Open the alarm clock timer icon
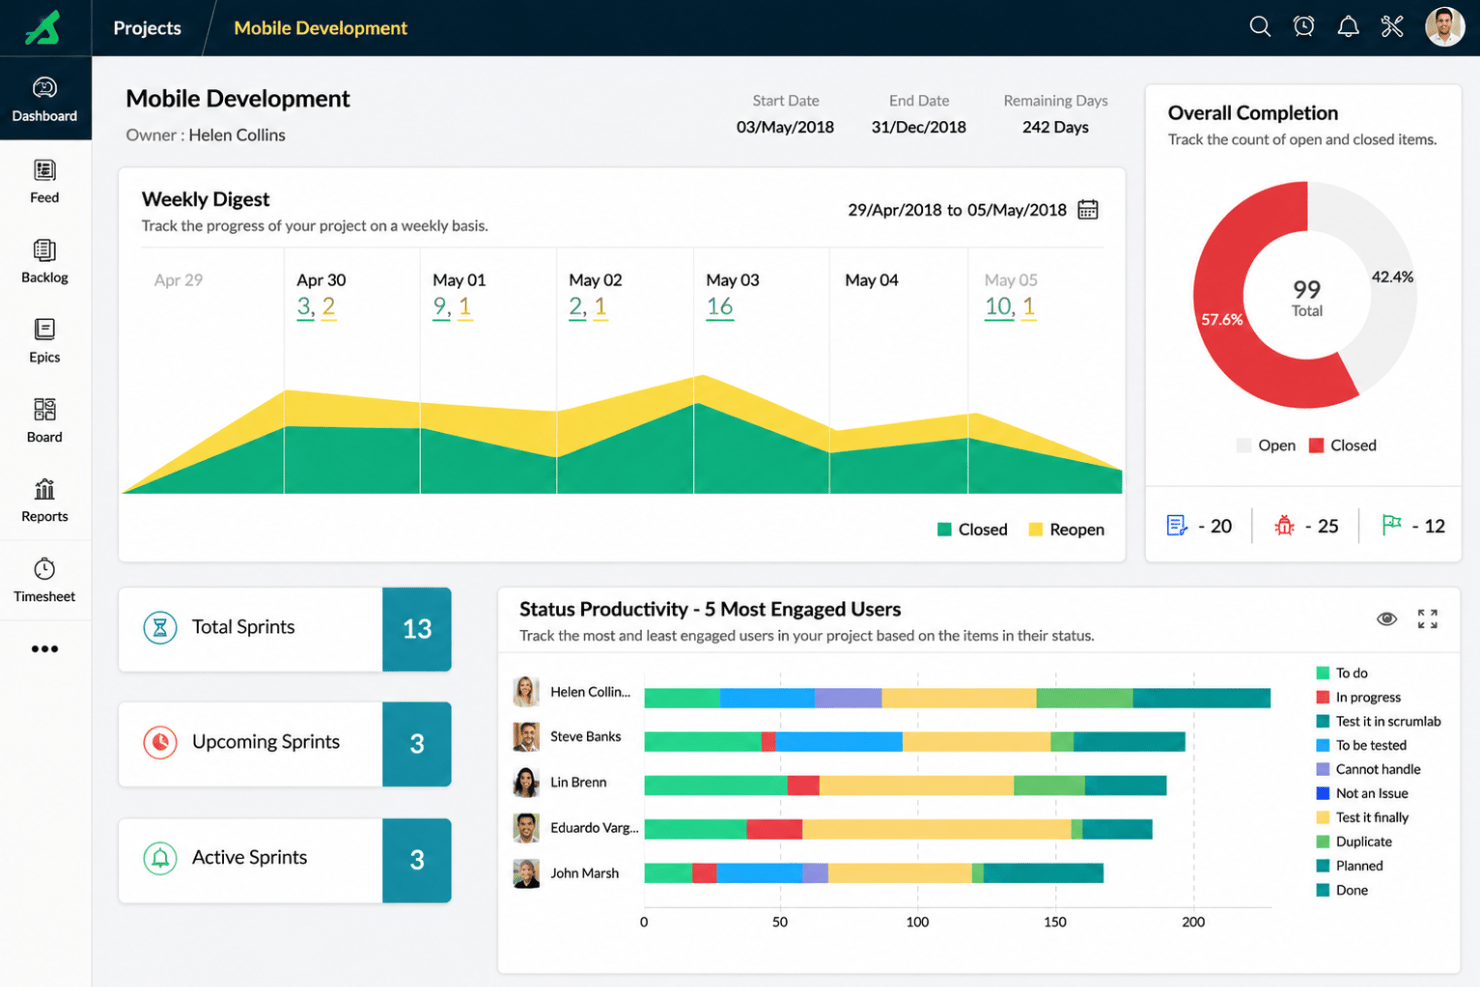This screenshot has height=987, width=1480. pyautogui.click(x=1304, y=27)
